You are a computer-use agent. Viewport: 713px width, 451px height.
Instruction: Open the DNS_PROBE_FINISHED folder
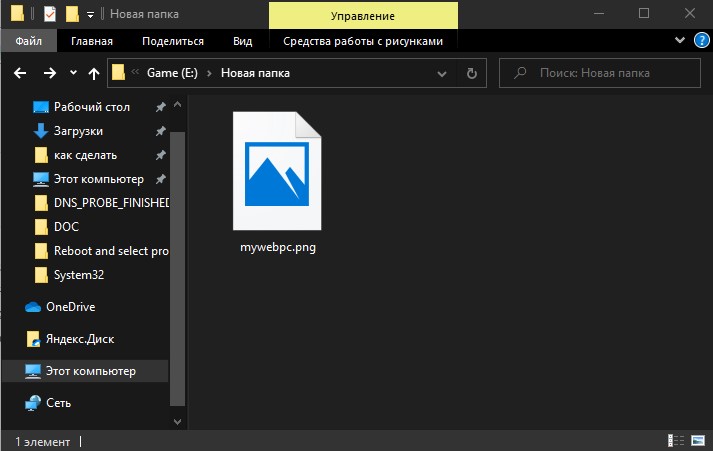[111, 203]
